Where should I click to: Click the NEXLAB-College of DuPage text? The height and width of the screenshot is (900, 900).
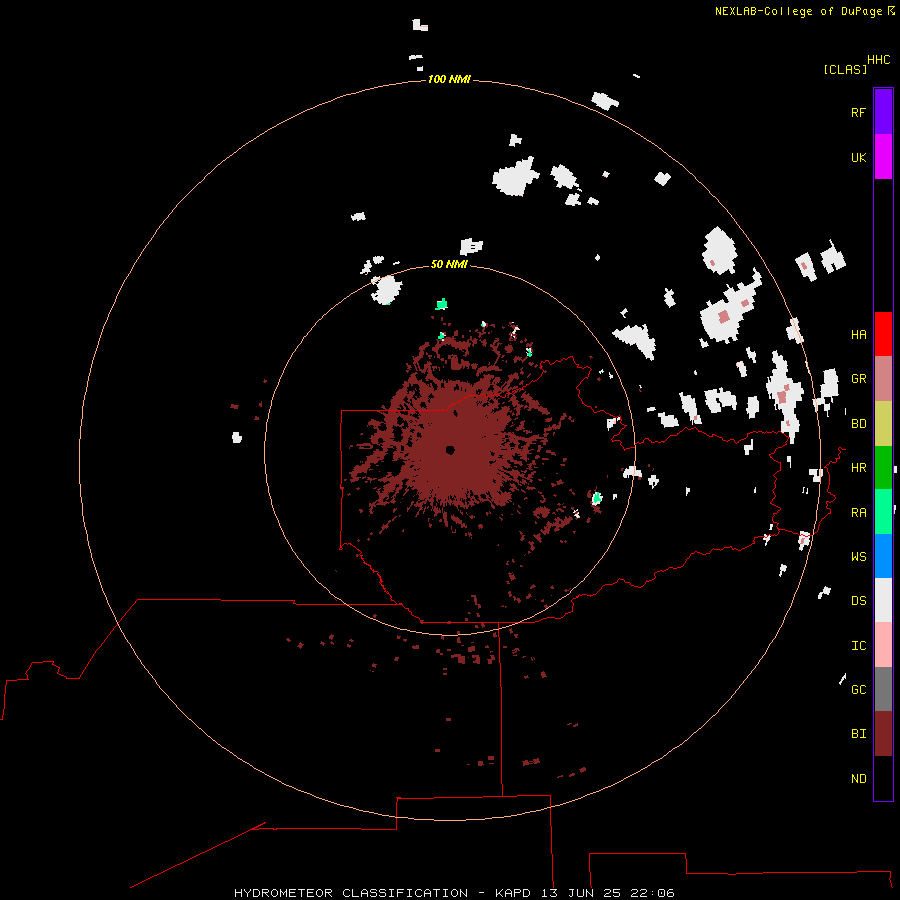pos(798,11)
